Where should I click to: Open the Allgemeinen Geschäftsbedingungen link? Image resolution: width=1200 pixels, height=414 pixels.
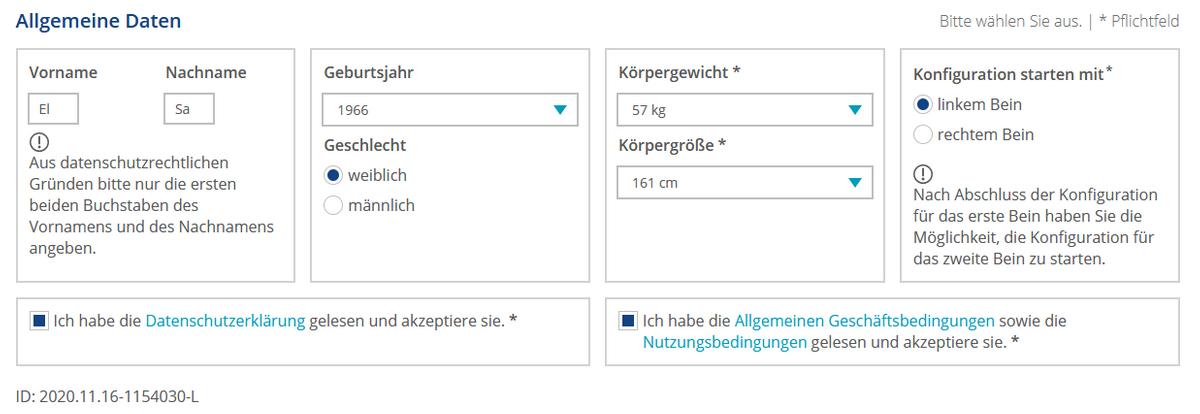(x=864, y=321)
